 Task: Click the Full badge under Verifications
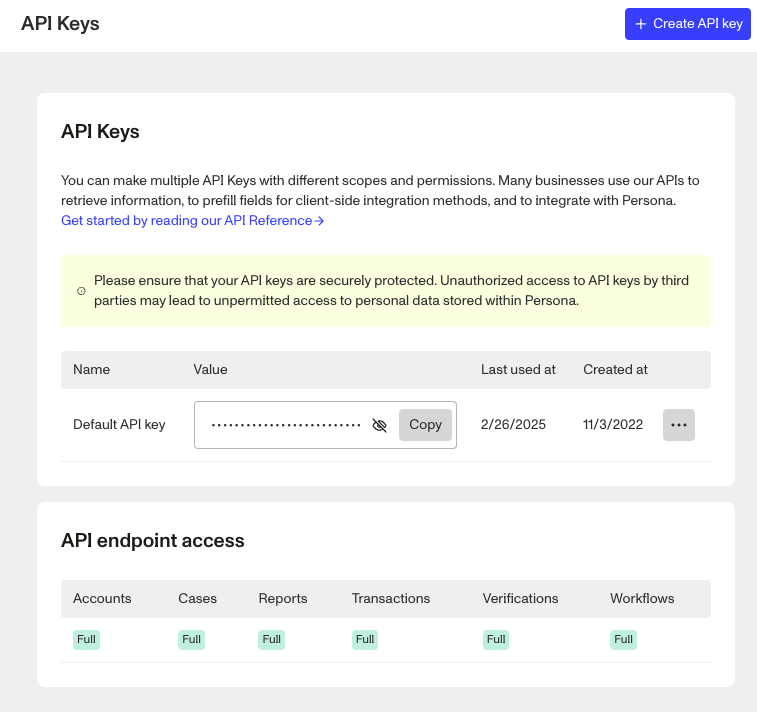496,640
